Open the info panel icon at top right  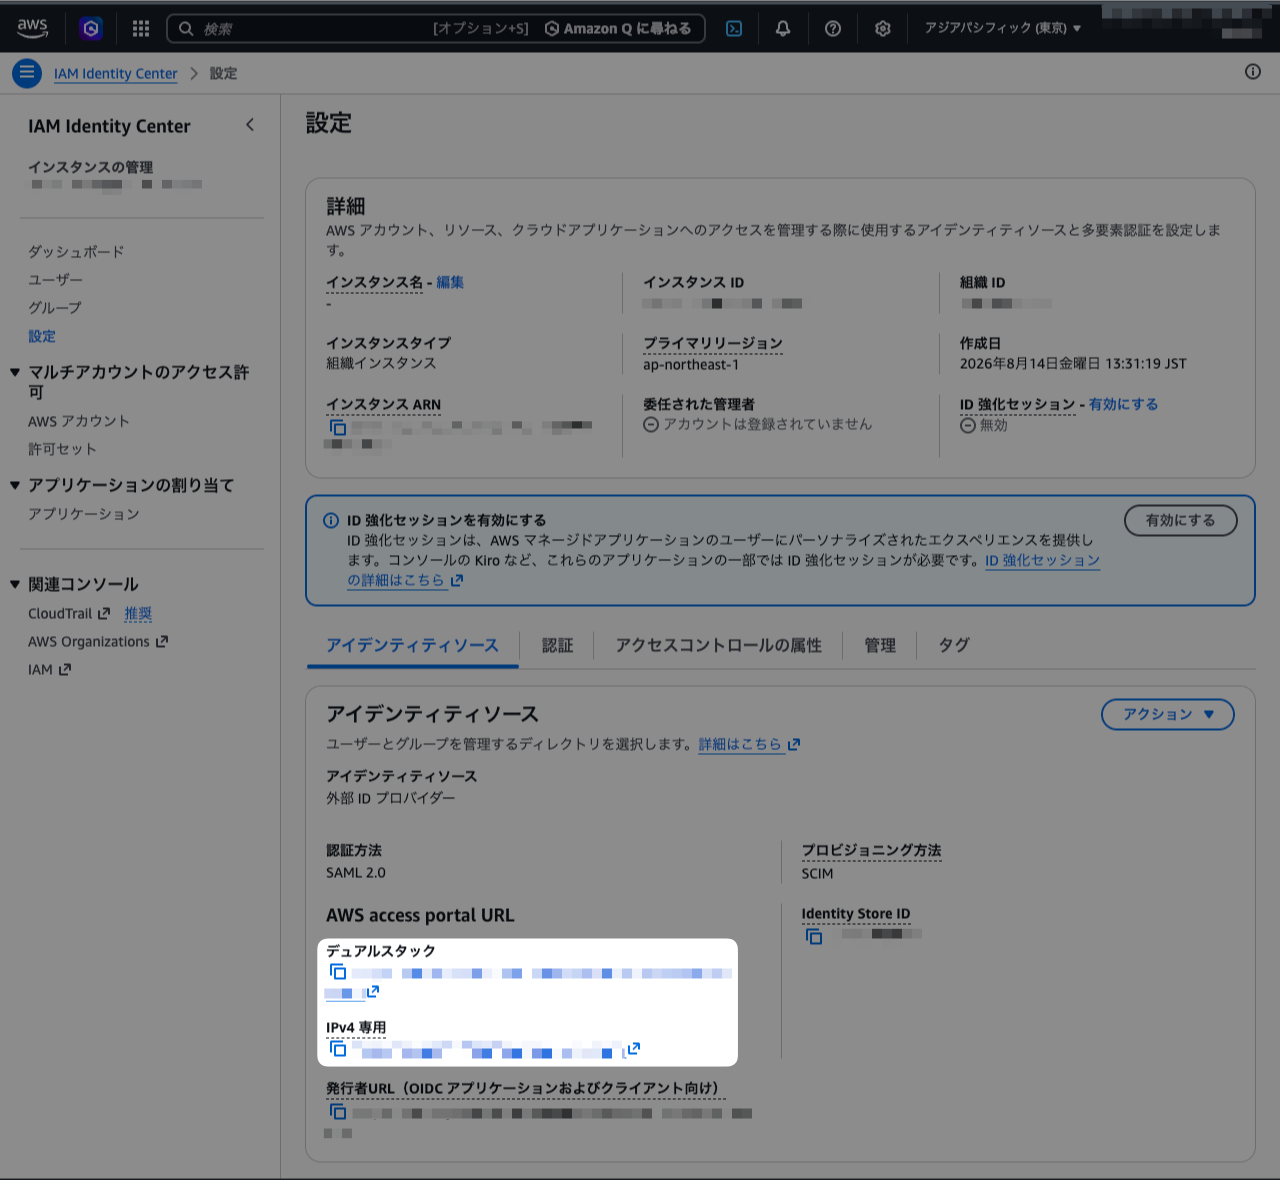1253,72
